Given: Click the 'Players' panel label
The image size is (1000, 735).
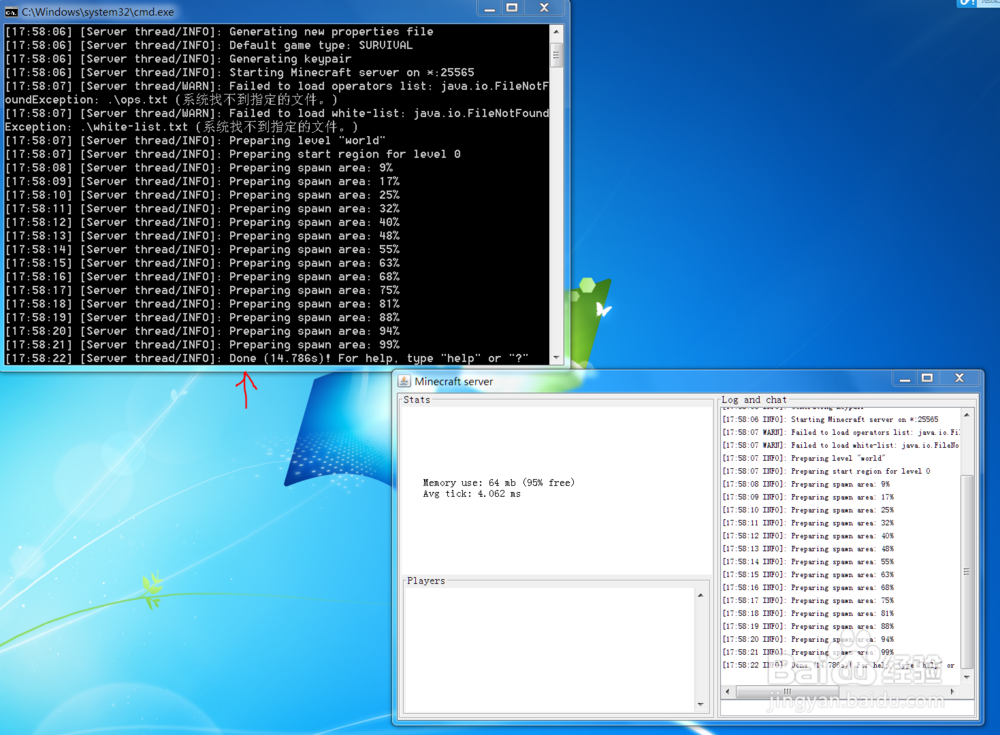Looking at the screenshot, I should 425,581.
